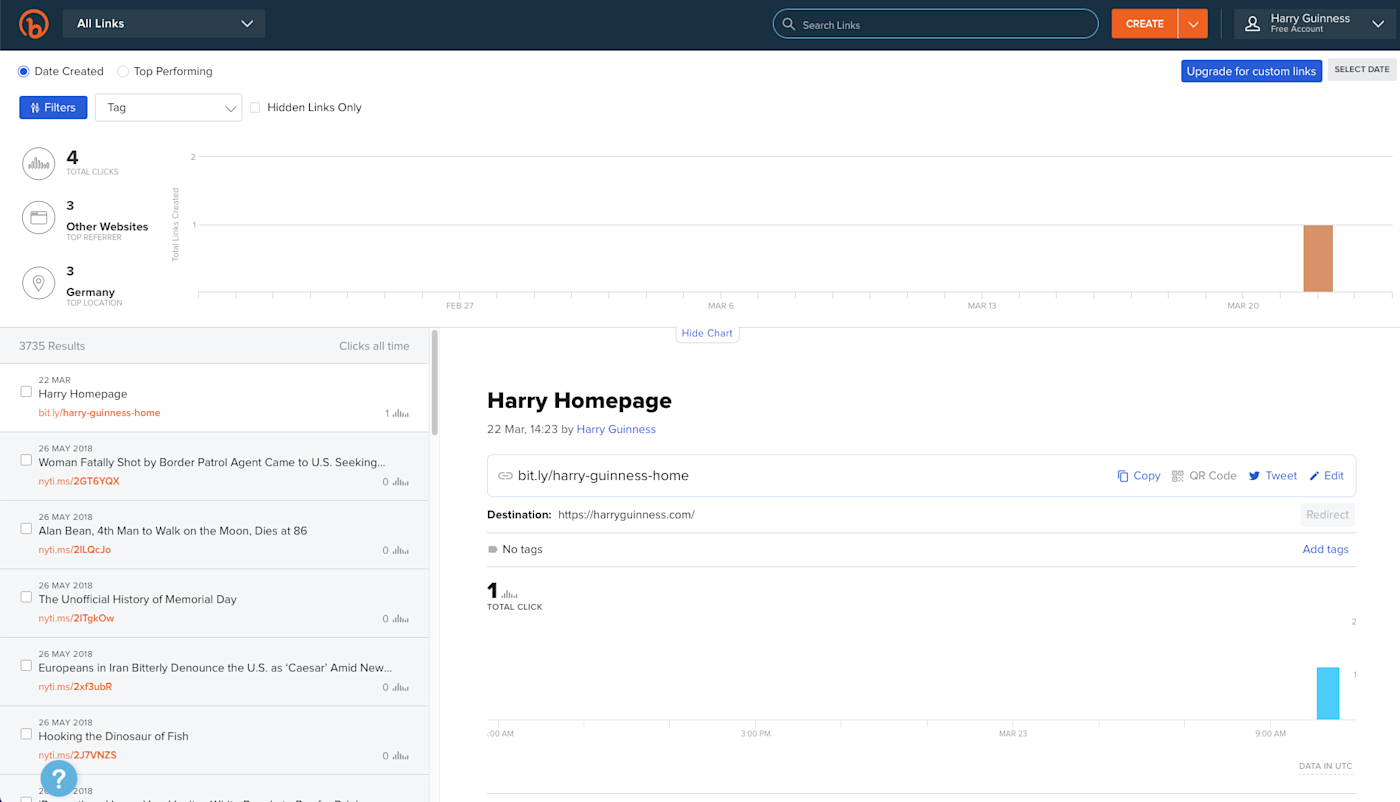
Task: Open the arrow dropdown beside CREATE
Action: coord(1193,24)
